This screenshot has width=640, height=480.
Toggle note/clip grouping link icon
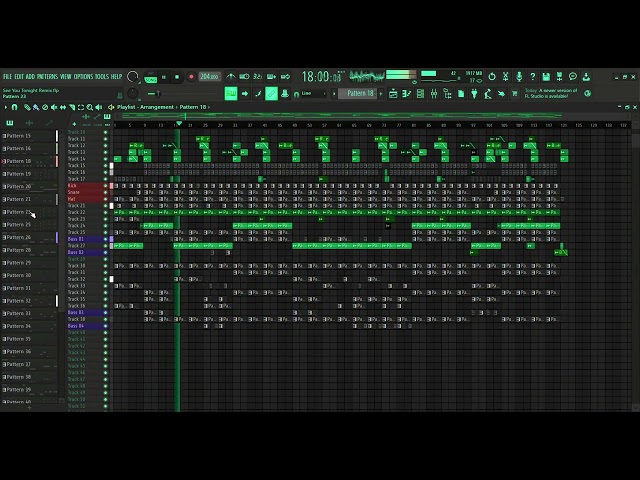[271, 93]
